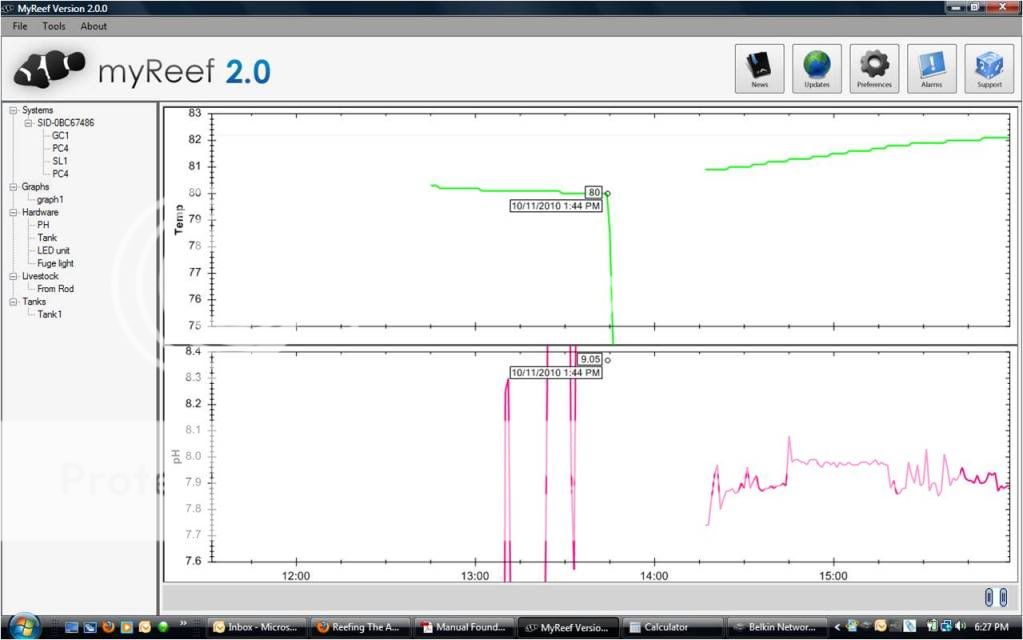Screen dimensions: 1023x640
Task: Click the Livestock category label
Action: tap(40, 276)
